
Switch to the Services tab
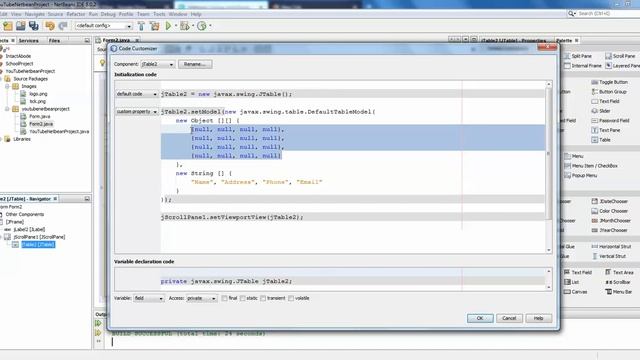point(29,41)
